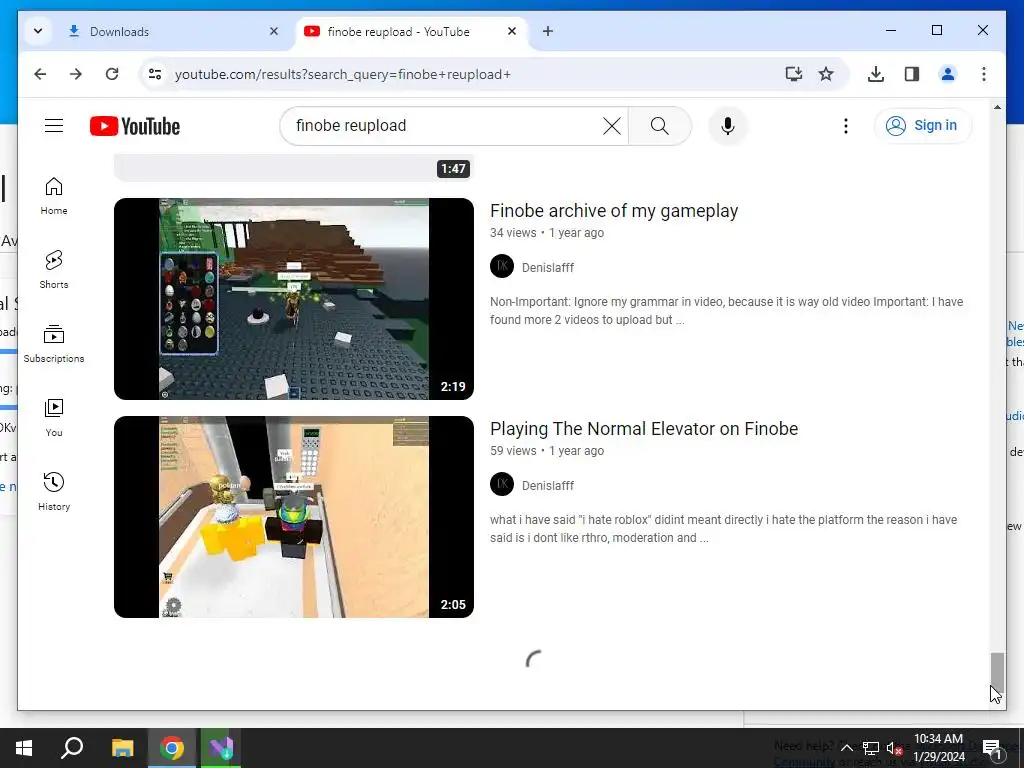Toggle Chrome side panel
1024x768 pixels.
click(x=912, y=74)
